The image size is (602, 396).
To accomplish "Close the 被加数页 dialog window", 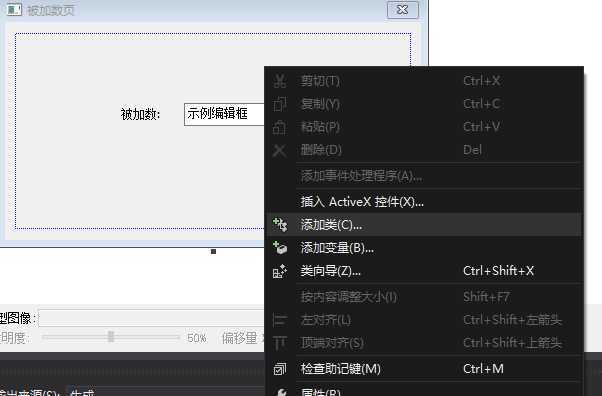I will 402,10.
